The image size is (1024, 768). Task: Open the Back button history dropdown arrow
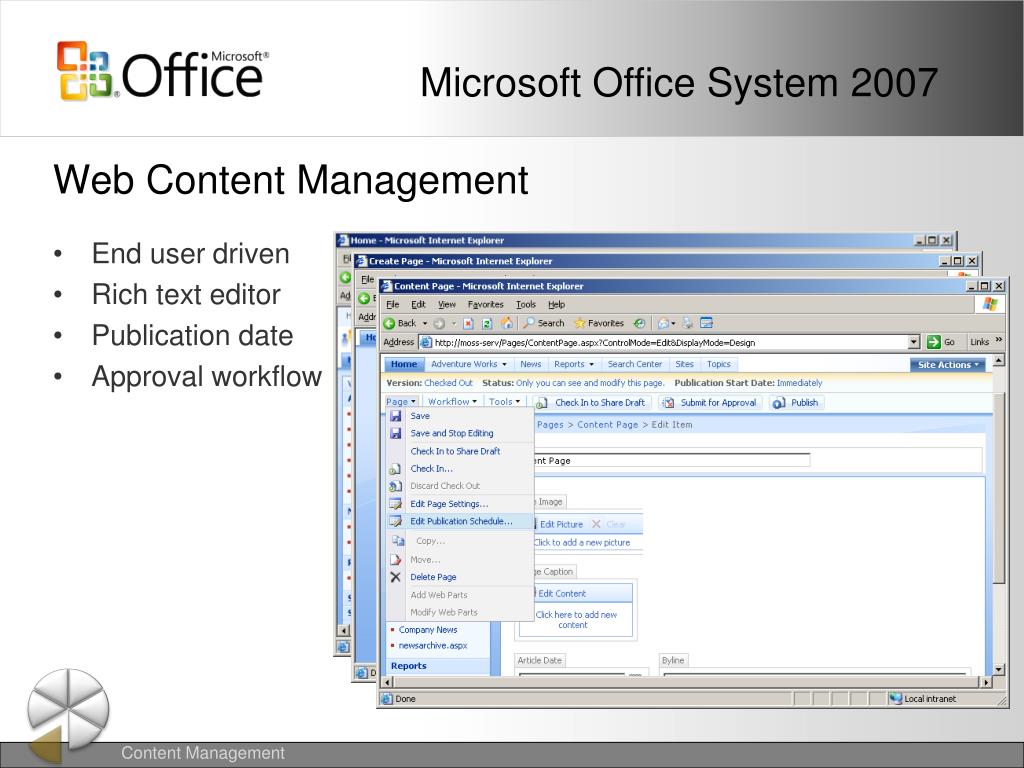pyautogui.click(x=424, y=323)
